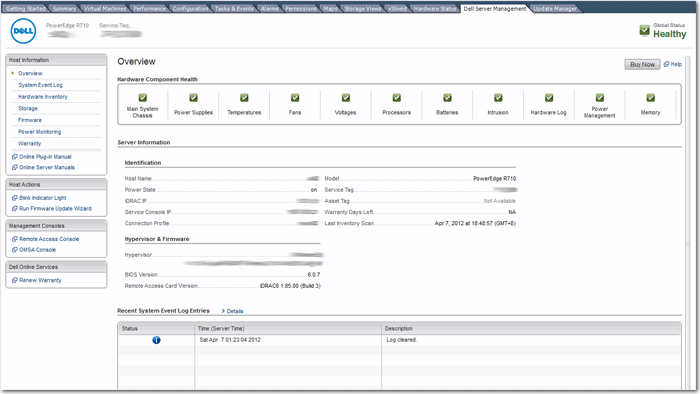Open Firmware in Host Information sidebar

coord(30,120)
